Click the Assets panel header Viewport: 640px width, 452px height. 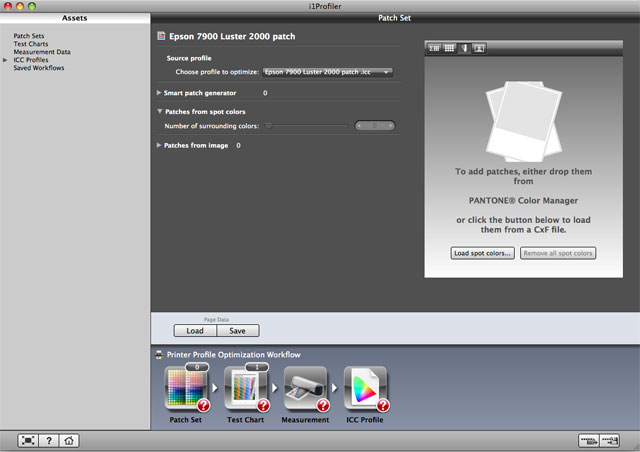[x=75, y=18]
